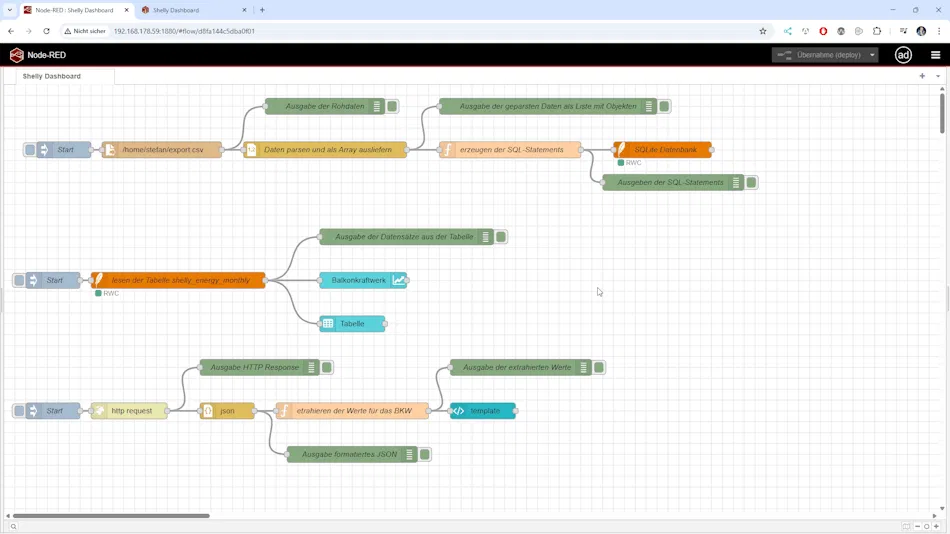The image size is (950, 534).
Task: Disable the 'Ausgeben der SQL-Statements' debug node
Action: (752, 183)
